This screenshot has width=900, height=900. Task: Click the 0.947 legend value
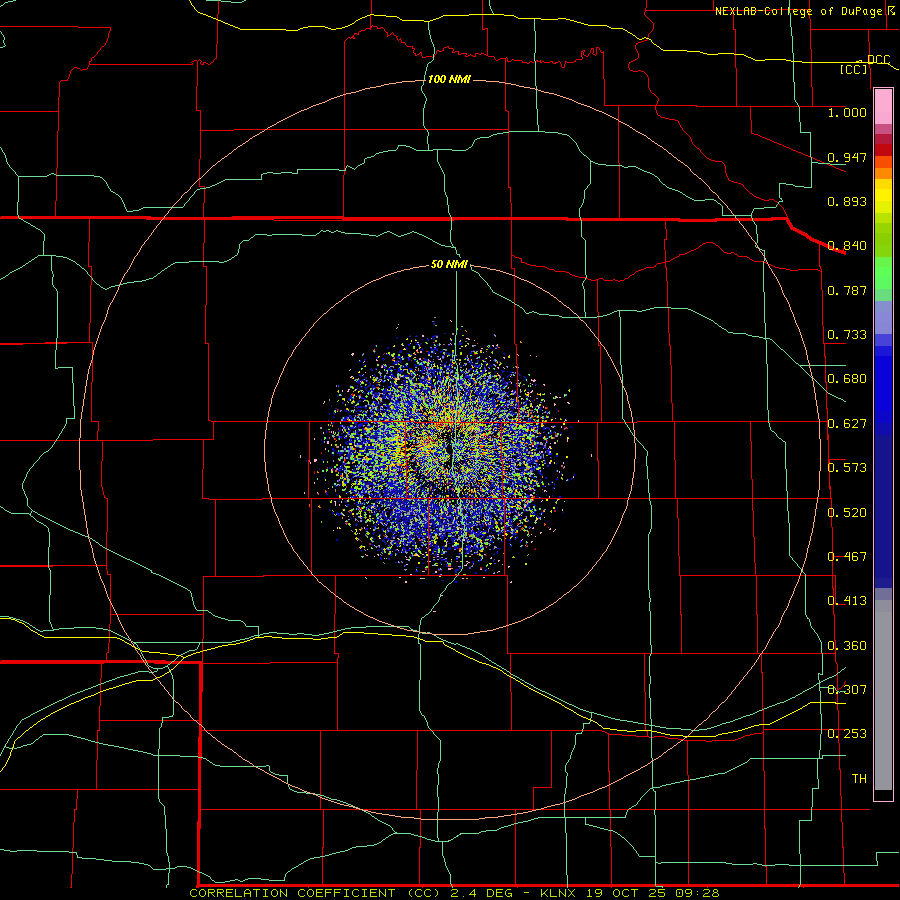(x=847, y=157)
